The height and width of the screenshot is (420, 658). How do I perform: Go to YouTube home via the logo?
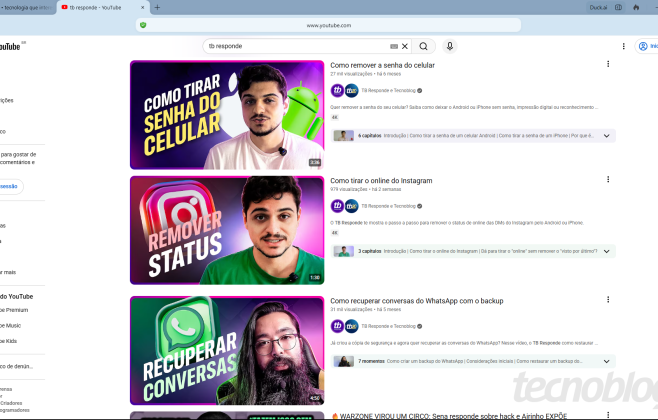(x=10, y=46)
